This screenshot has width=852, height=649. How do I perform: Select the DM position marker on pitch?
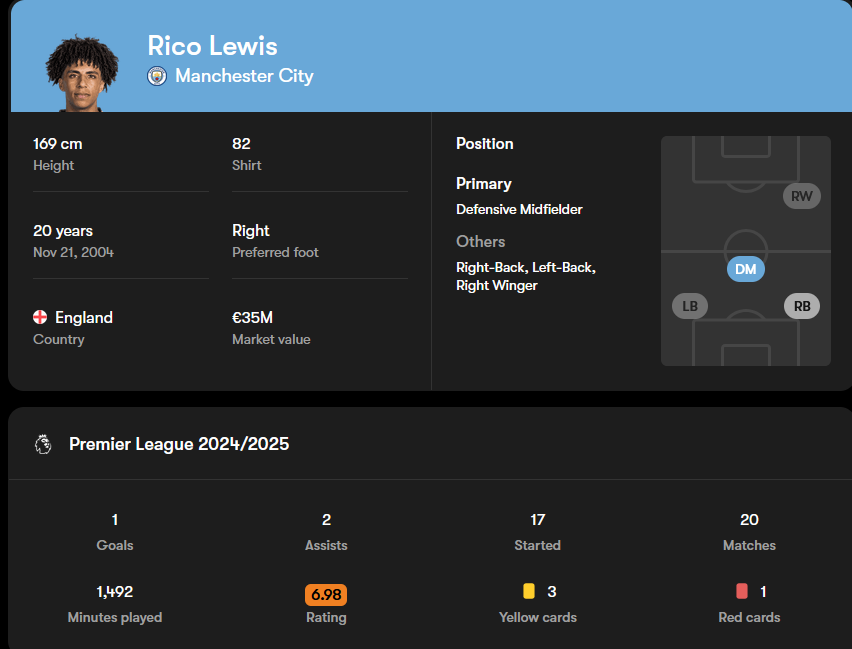point(746,269)
